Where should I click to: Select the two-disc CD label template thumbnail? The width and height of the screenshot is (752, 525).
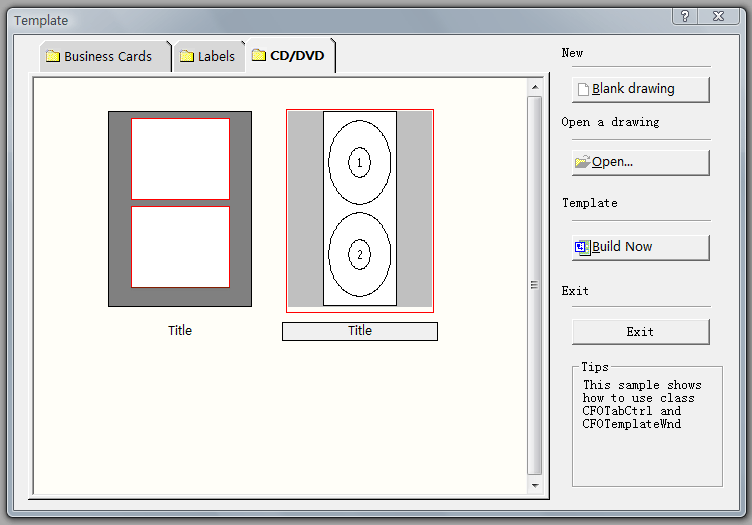(360, 208)
